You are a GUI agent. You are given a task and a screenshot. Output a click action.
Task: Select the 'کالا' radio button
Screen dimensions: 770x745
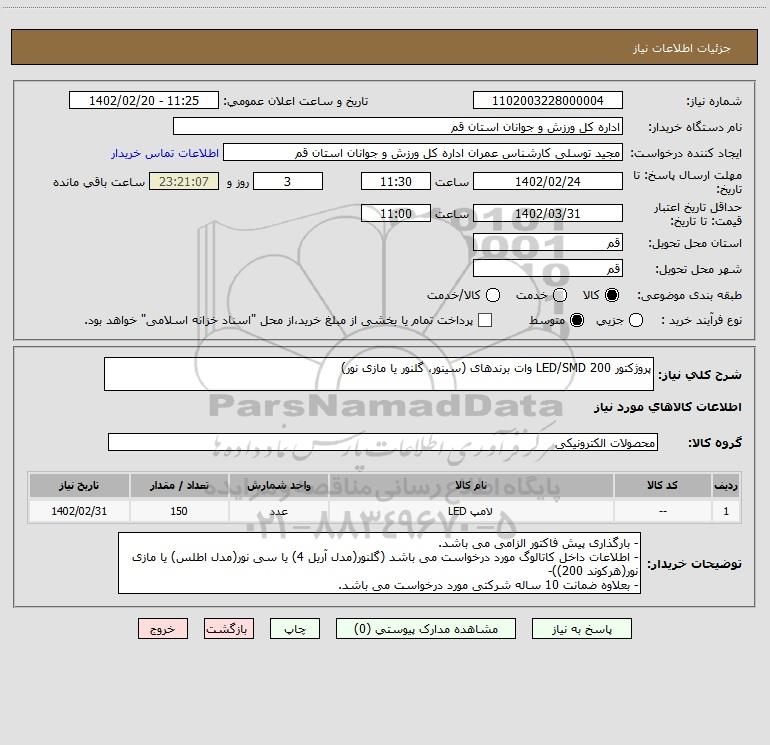coord(612,295)
